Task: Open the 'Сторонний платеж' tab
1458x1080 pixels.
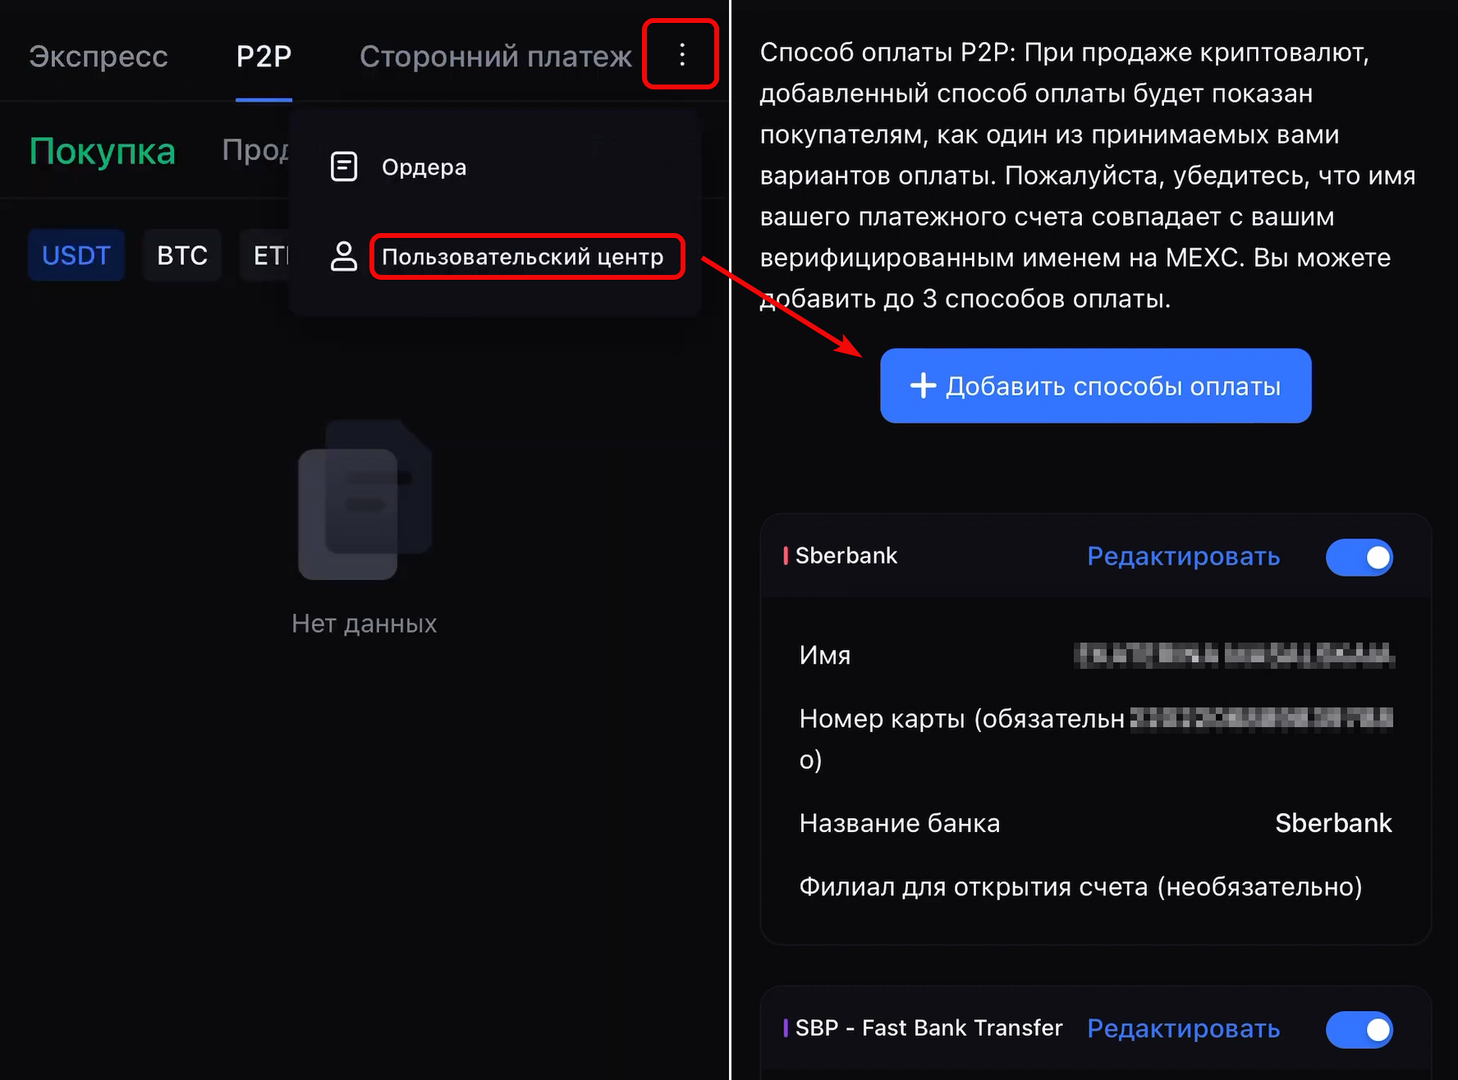Action: coord(495,57)
